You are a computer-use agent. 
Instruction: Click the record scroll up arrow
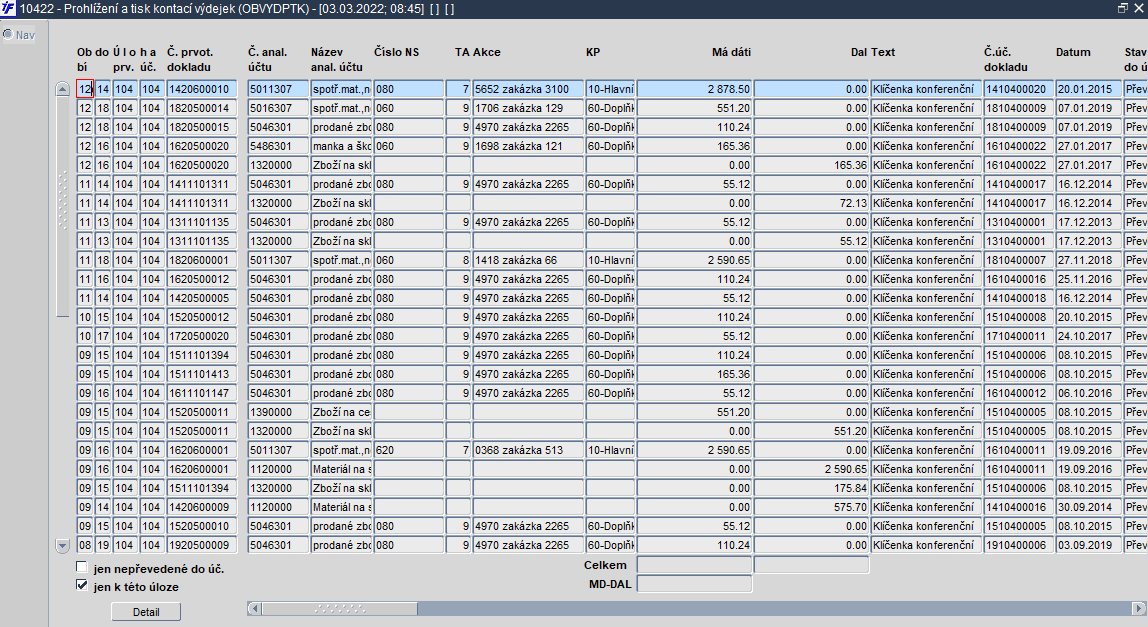(62, 89)
